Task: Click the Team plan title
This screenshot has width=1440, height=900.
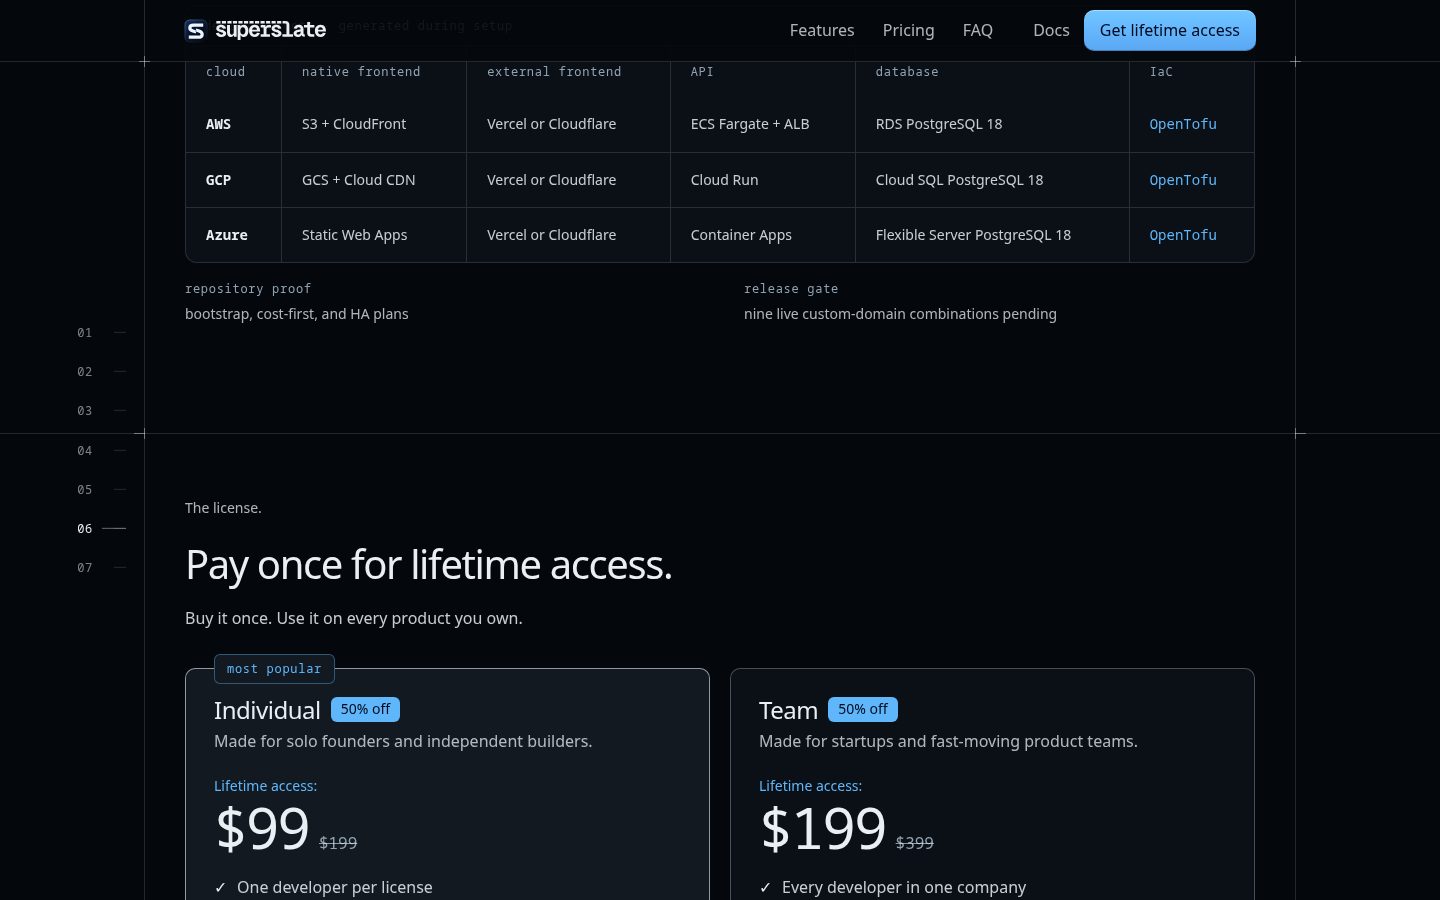Action: coord(788,710)
